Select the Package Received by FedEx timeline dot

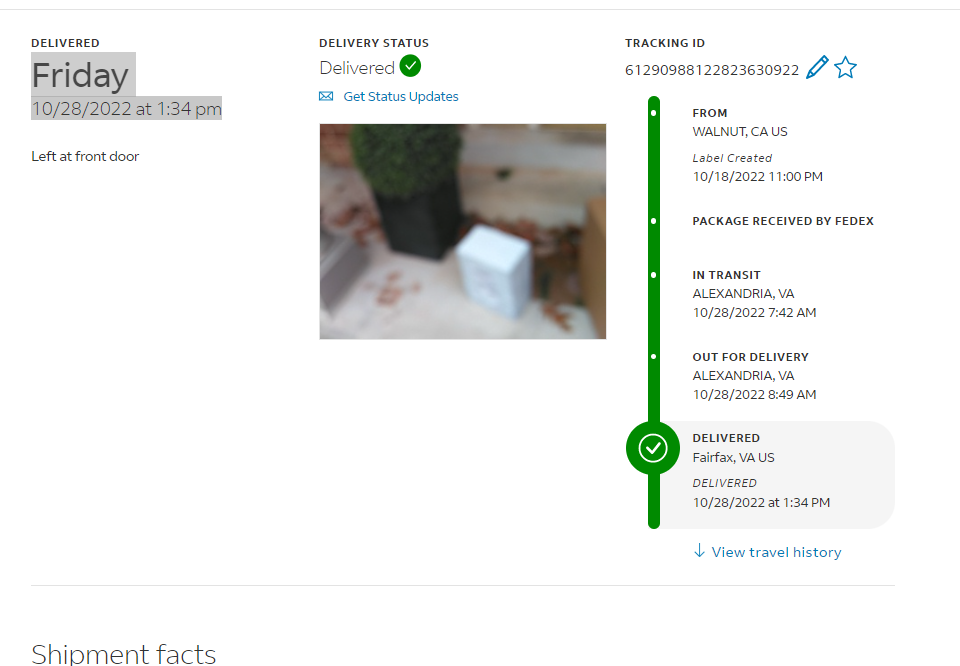(x=654, y=221)
